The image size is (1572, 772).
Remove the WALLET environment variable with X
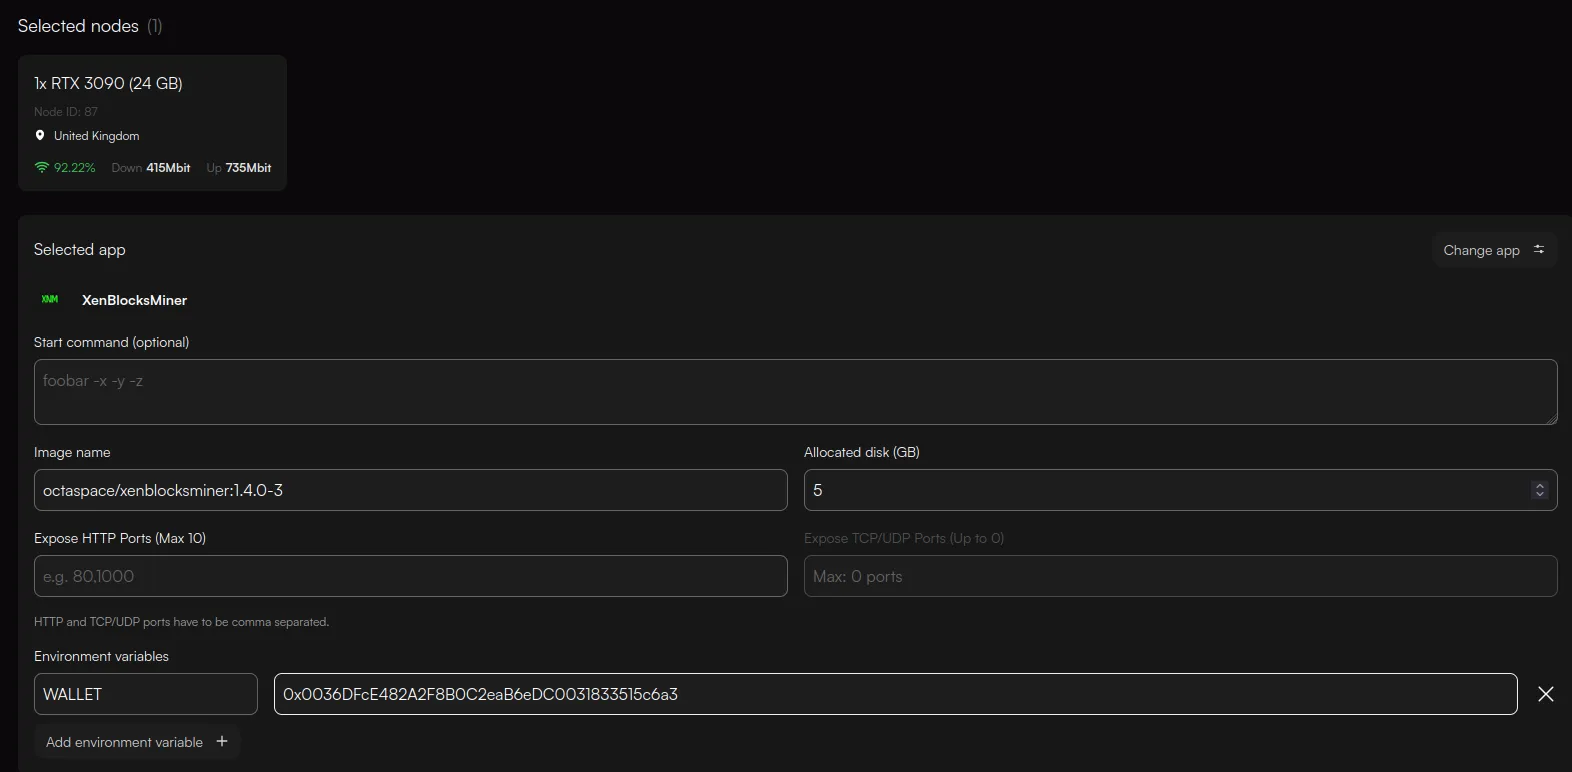pyautogui.click(x=1545, y=694)
